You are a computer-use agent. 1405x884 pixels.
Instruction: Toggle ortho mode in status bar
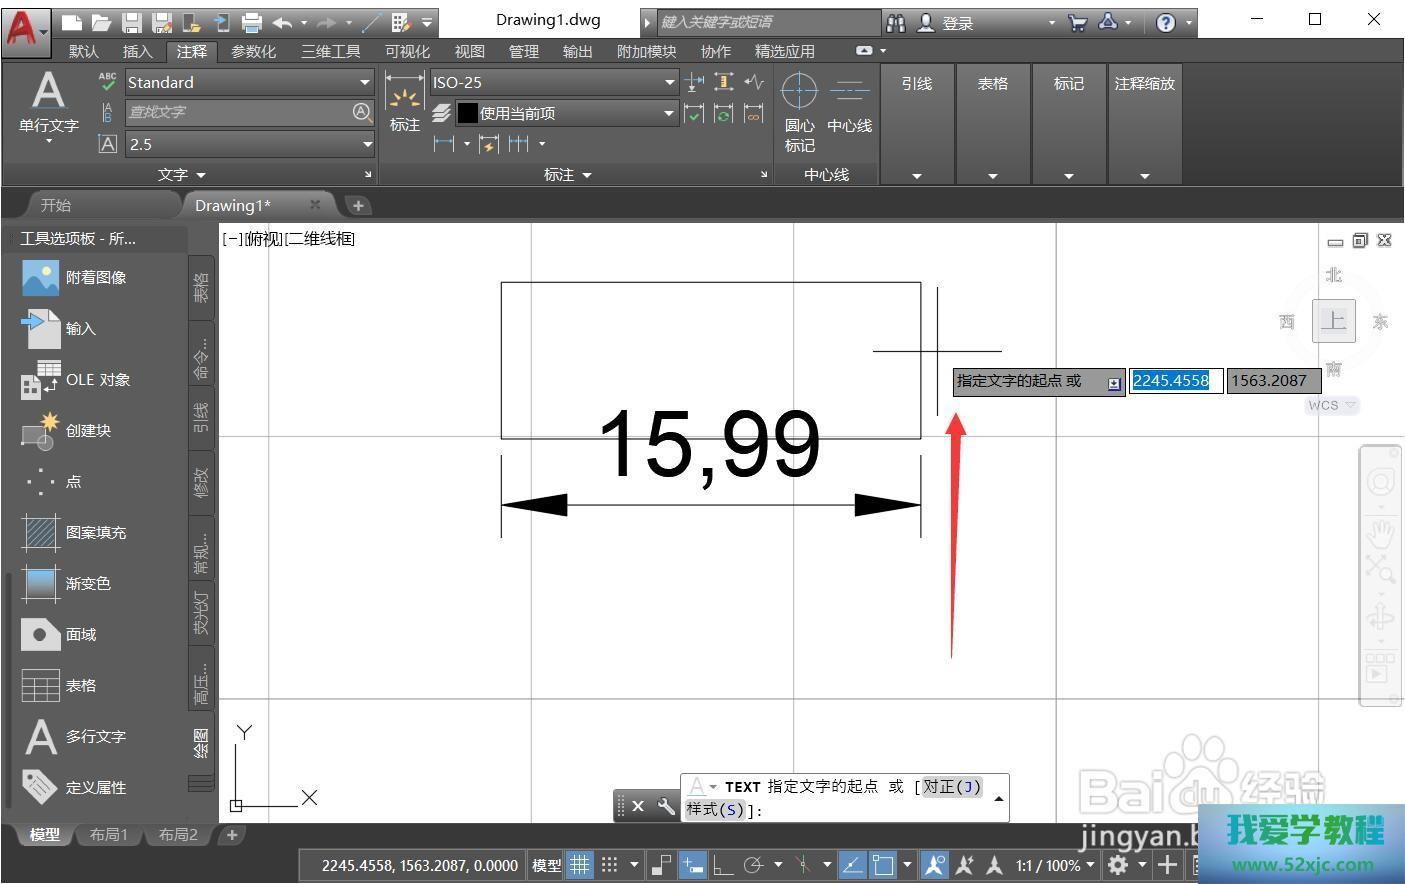click(x=722, y=865)
